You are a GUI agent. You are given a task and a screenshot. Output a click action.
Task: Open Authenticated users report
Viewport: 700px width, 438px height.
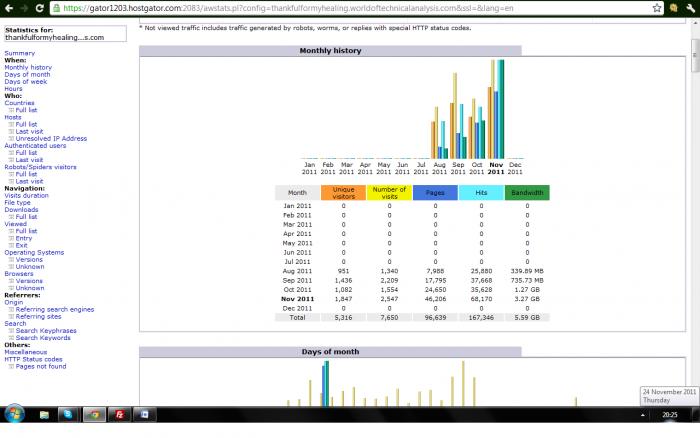pos(35,146)
